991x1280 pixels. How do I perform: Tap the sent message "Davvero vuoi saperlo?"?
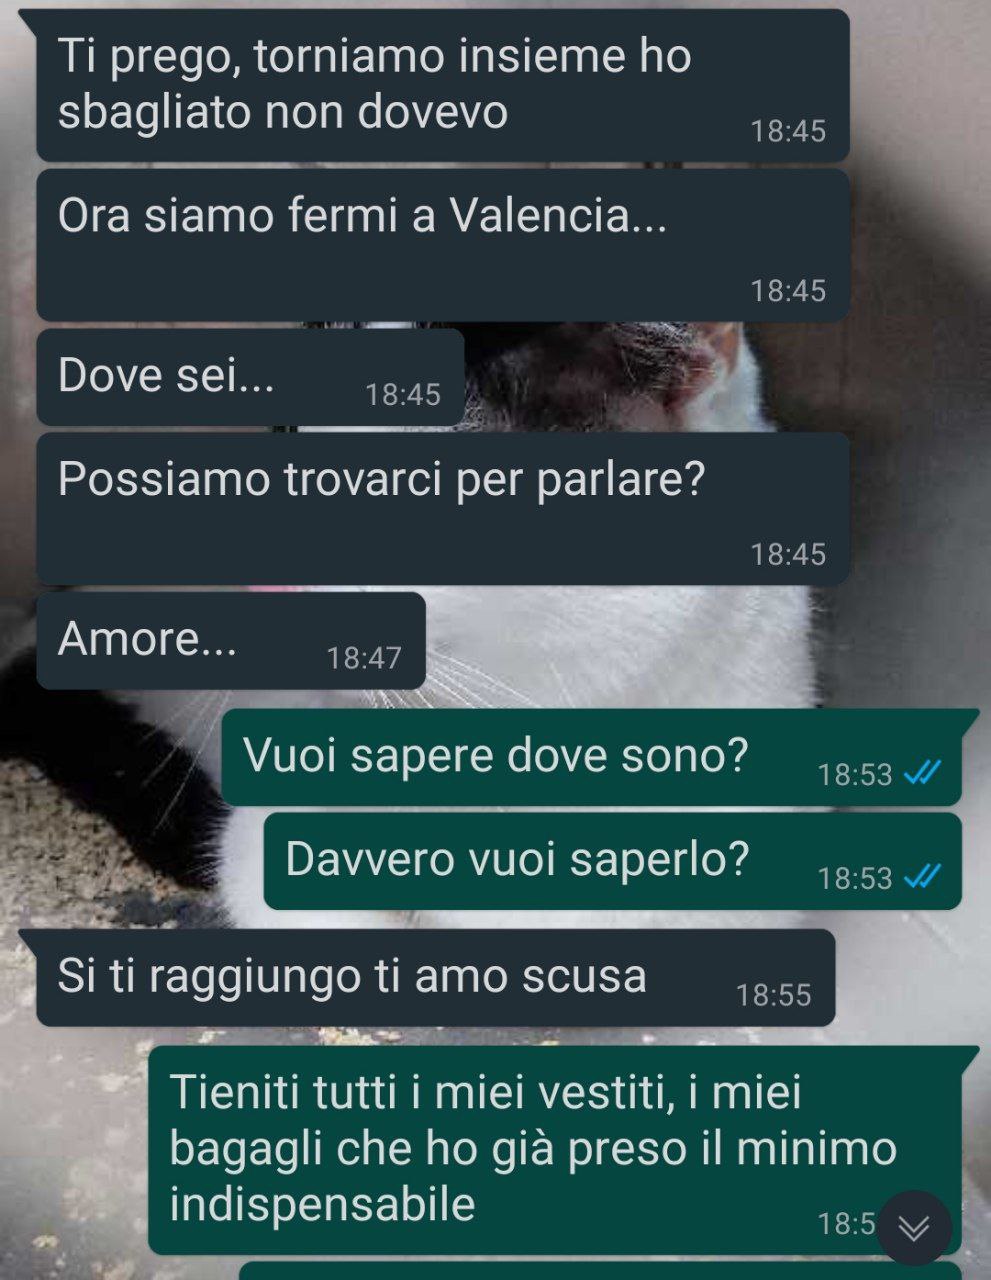613,862
